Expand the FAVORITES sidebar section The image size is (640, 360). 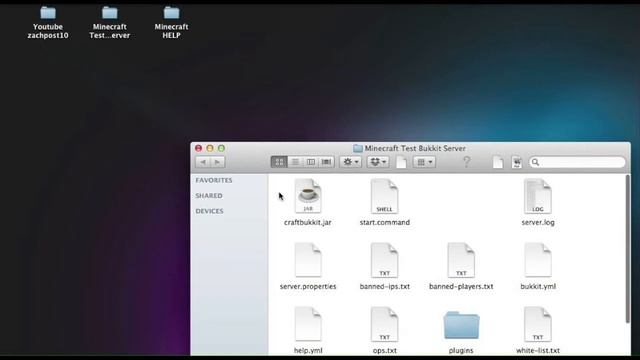pos(213,180)
